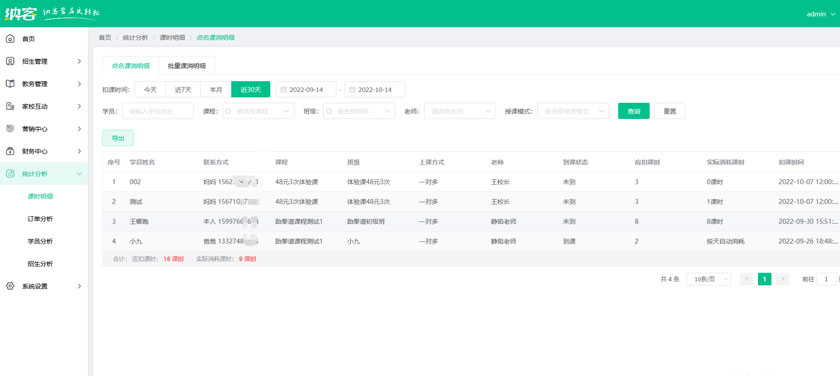This screenshot has width=840, height=376.
Task: Expand the 财务中心 menu chevron
Action: click(x=79, y=152)
